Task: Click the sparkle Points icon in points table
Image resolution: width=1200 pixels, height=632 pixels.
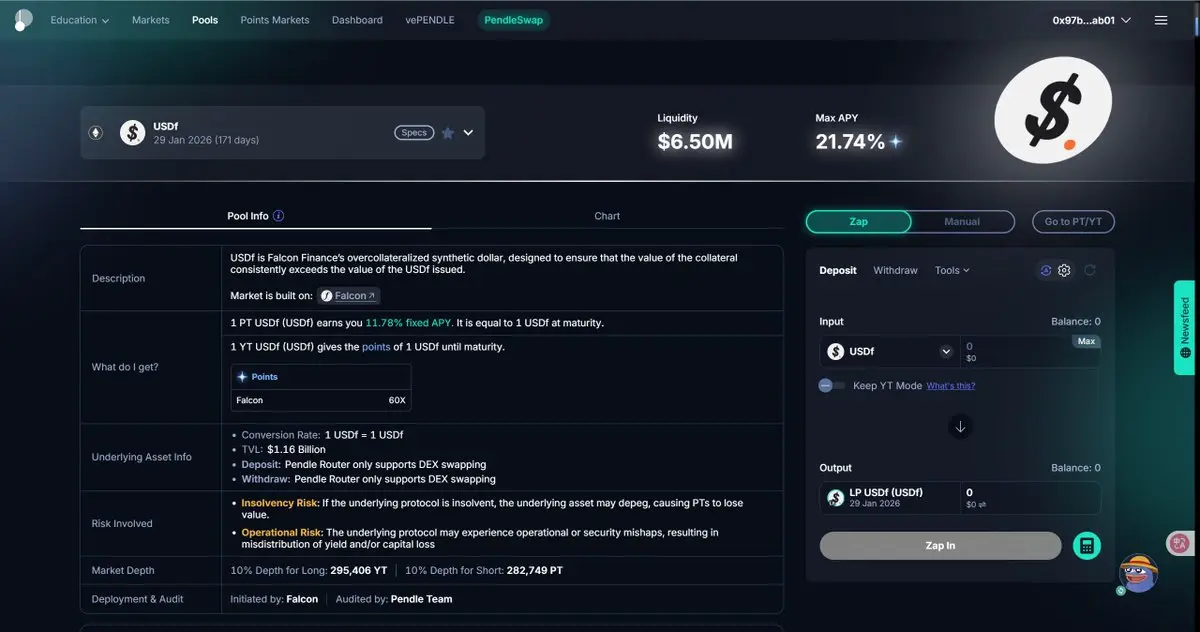Action: pos(242,377)
